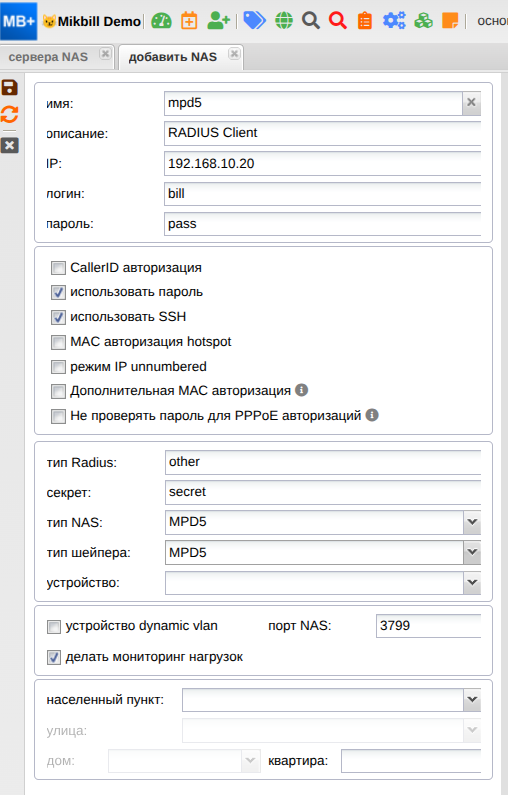This screenshot has height=795, width=508.
Task: Enable CallerID авторизация checkbox
Action: click(x=58, y=268)
